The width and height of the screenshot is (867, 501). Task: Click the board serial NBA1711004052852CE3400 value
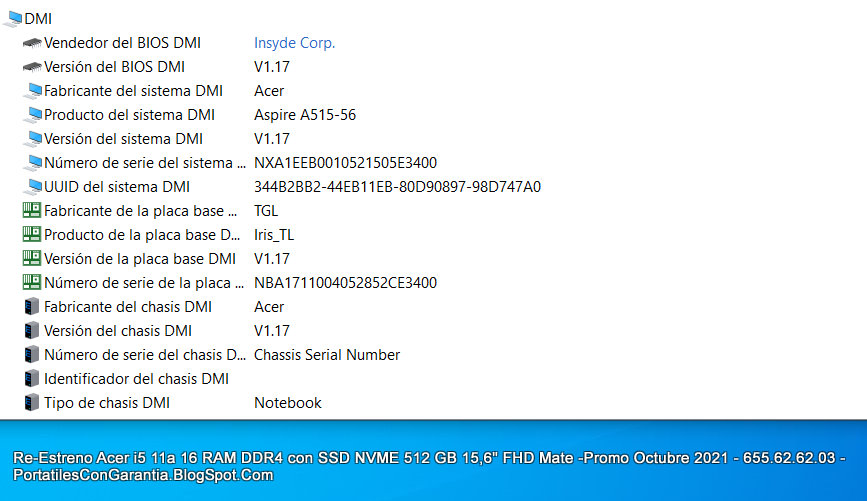(x=345, y=283)
